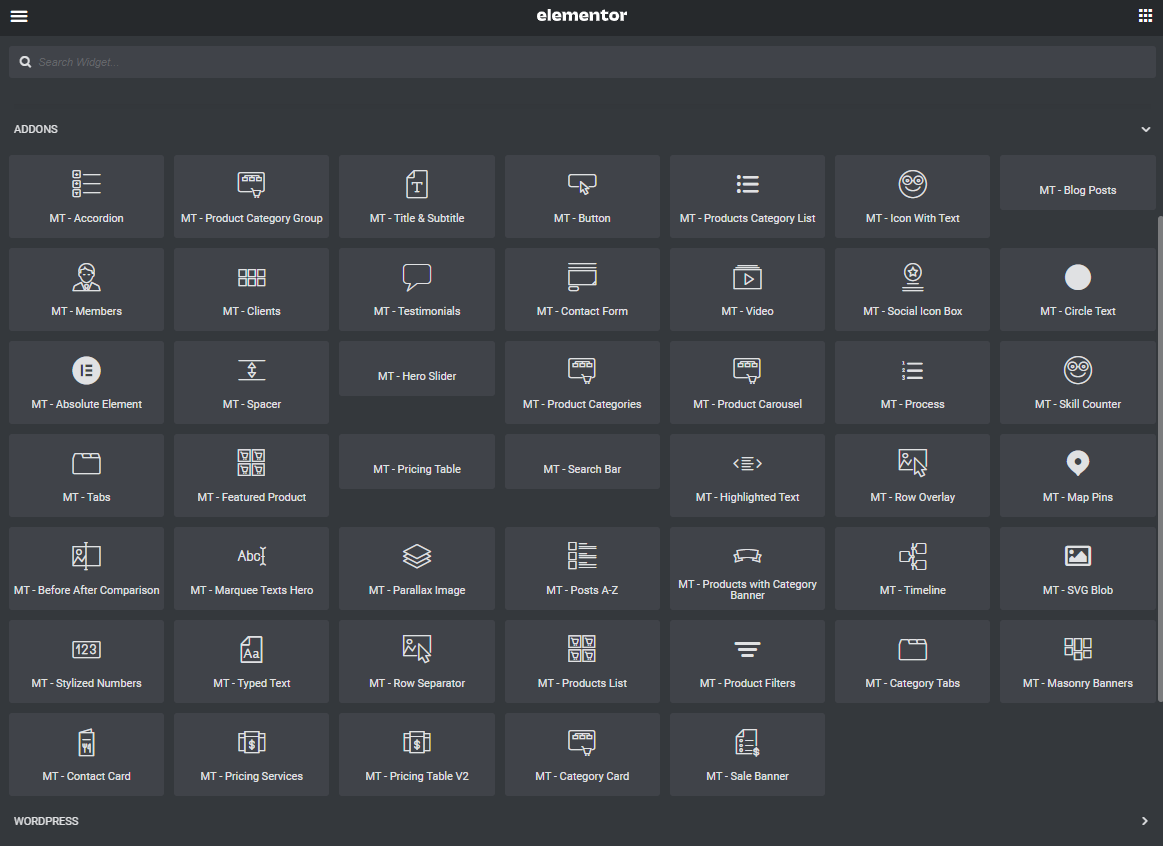
Task: Select the MT - Product Categories icon
Action: click(582, 370)
